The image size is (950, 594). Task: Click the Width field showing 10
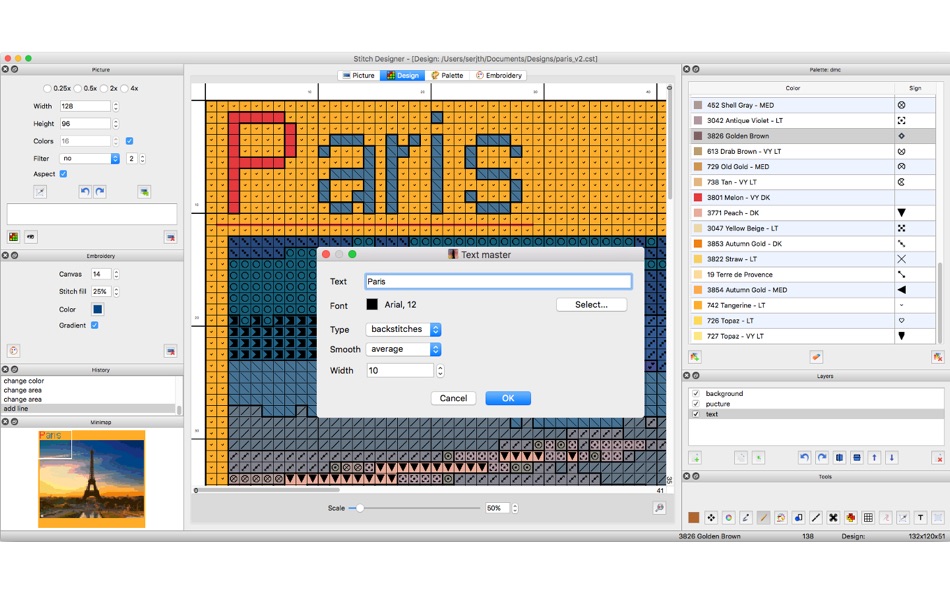pos(400,370)
